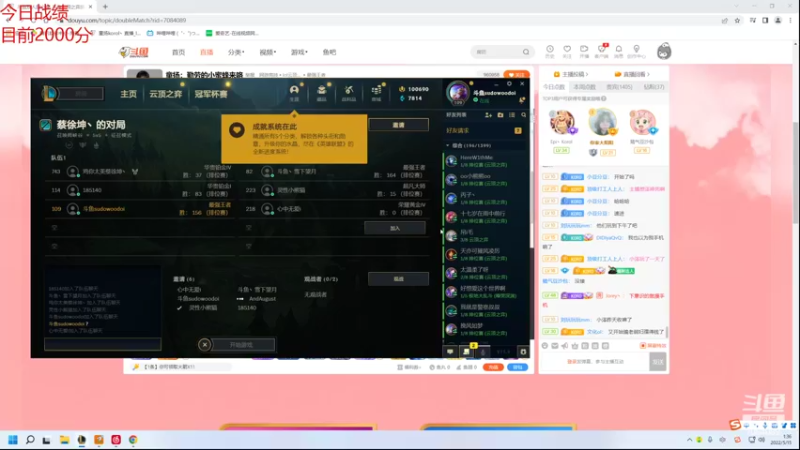Click into the lobby chat input box

103,344
